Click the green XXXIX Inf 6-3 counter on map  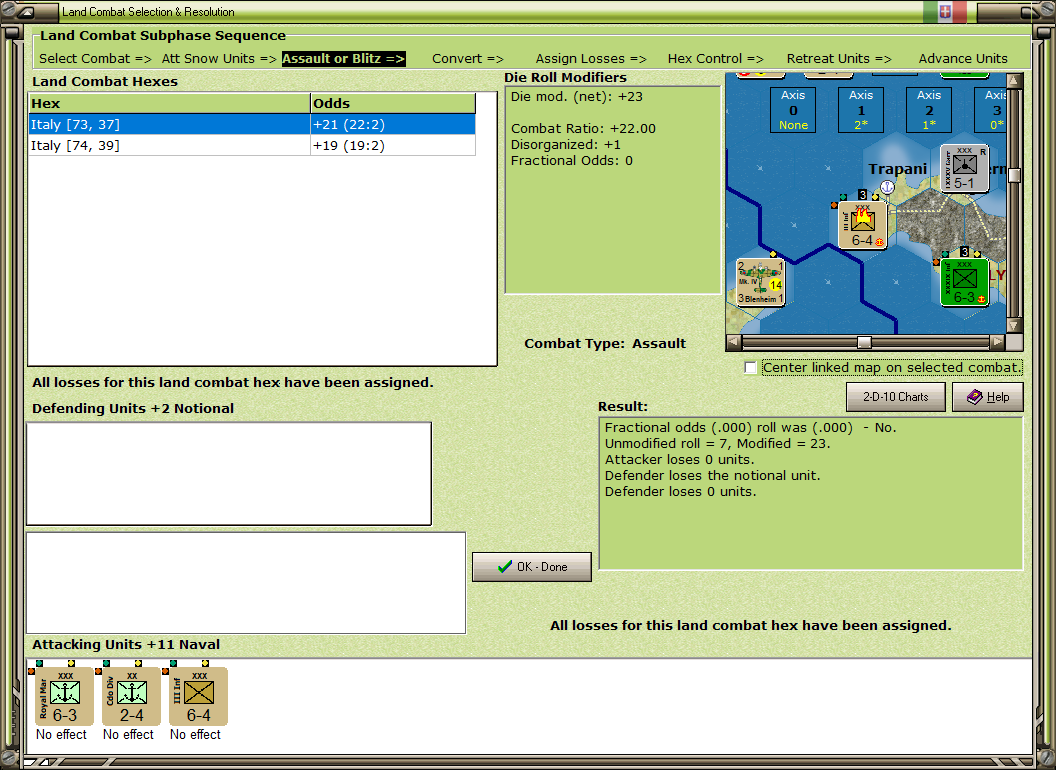point(964,282)
